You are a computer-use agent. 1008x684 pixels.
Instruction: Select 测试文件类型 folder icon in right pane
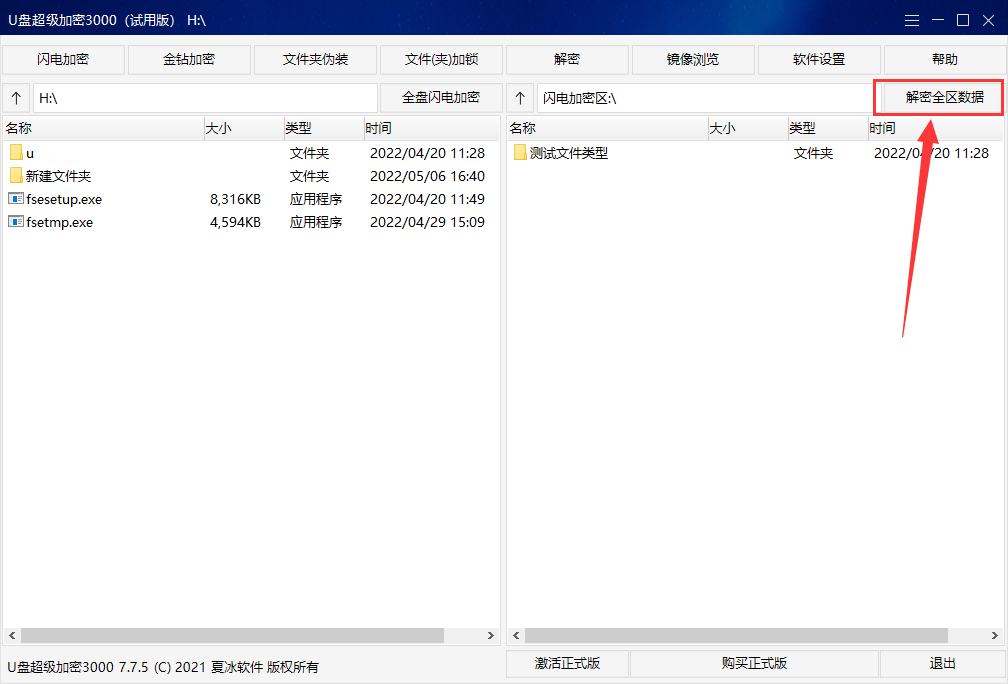[520, 153]
